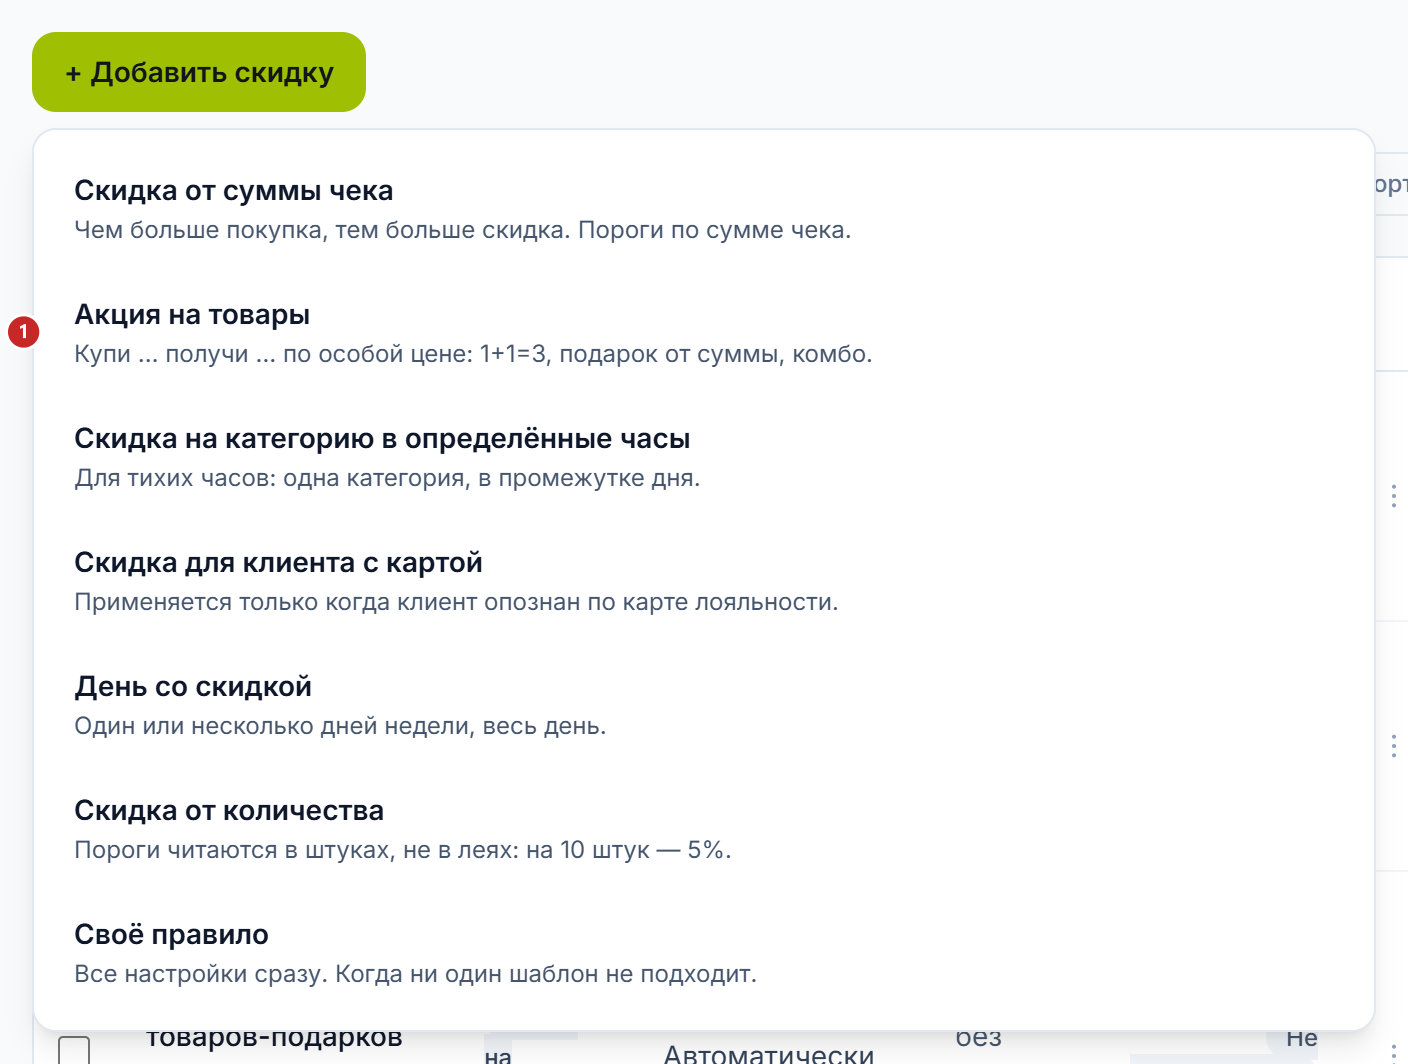Tick the checkbox beside the товаров-подарков row
This screenshot has width=1408, height=1064.
click(74, 1050)
